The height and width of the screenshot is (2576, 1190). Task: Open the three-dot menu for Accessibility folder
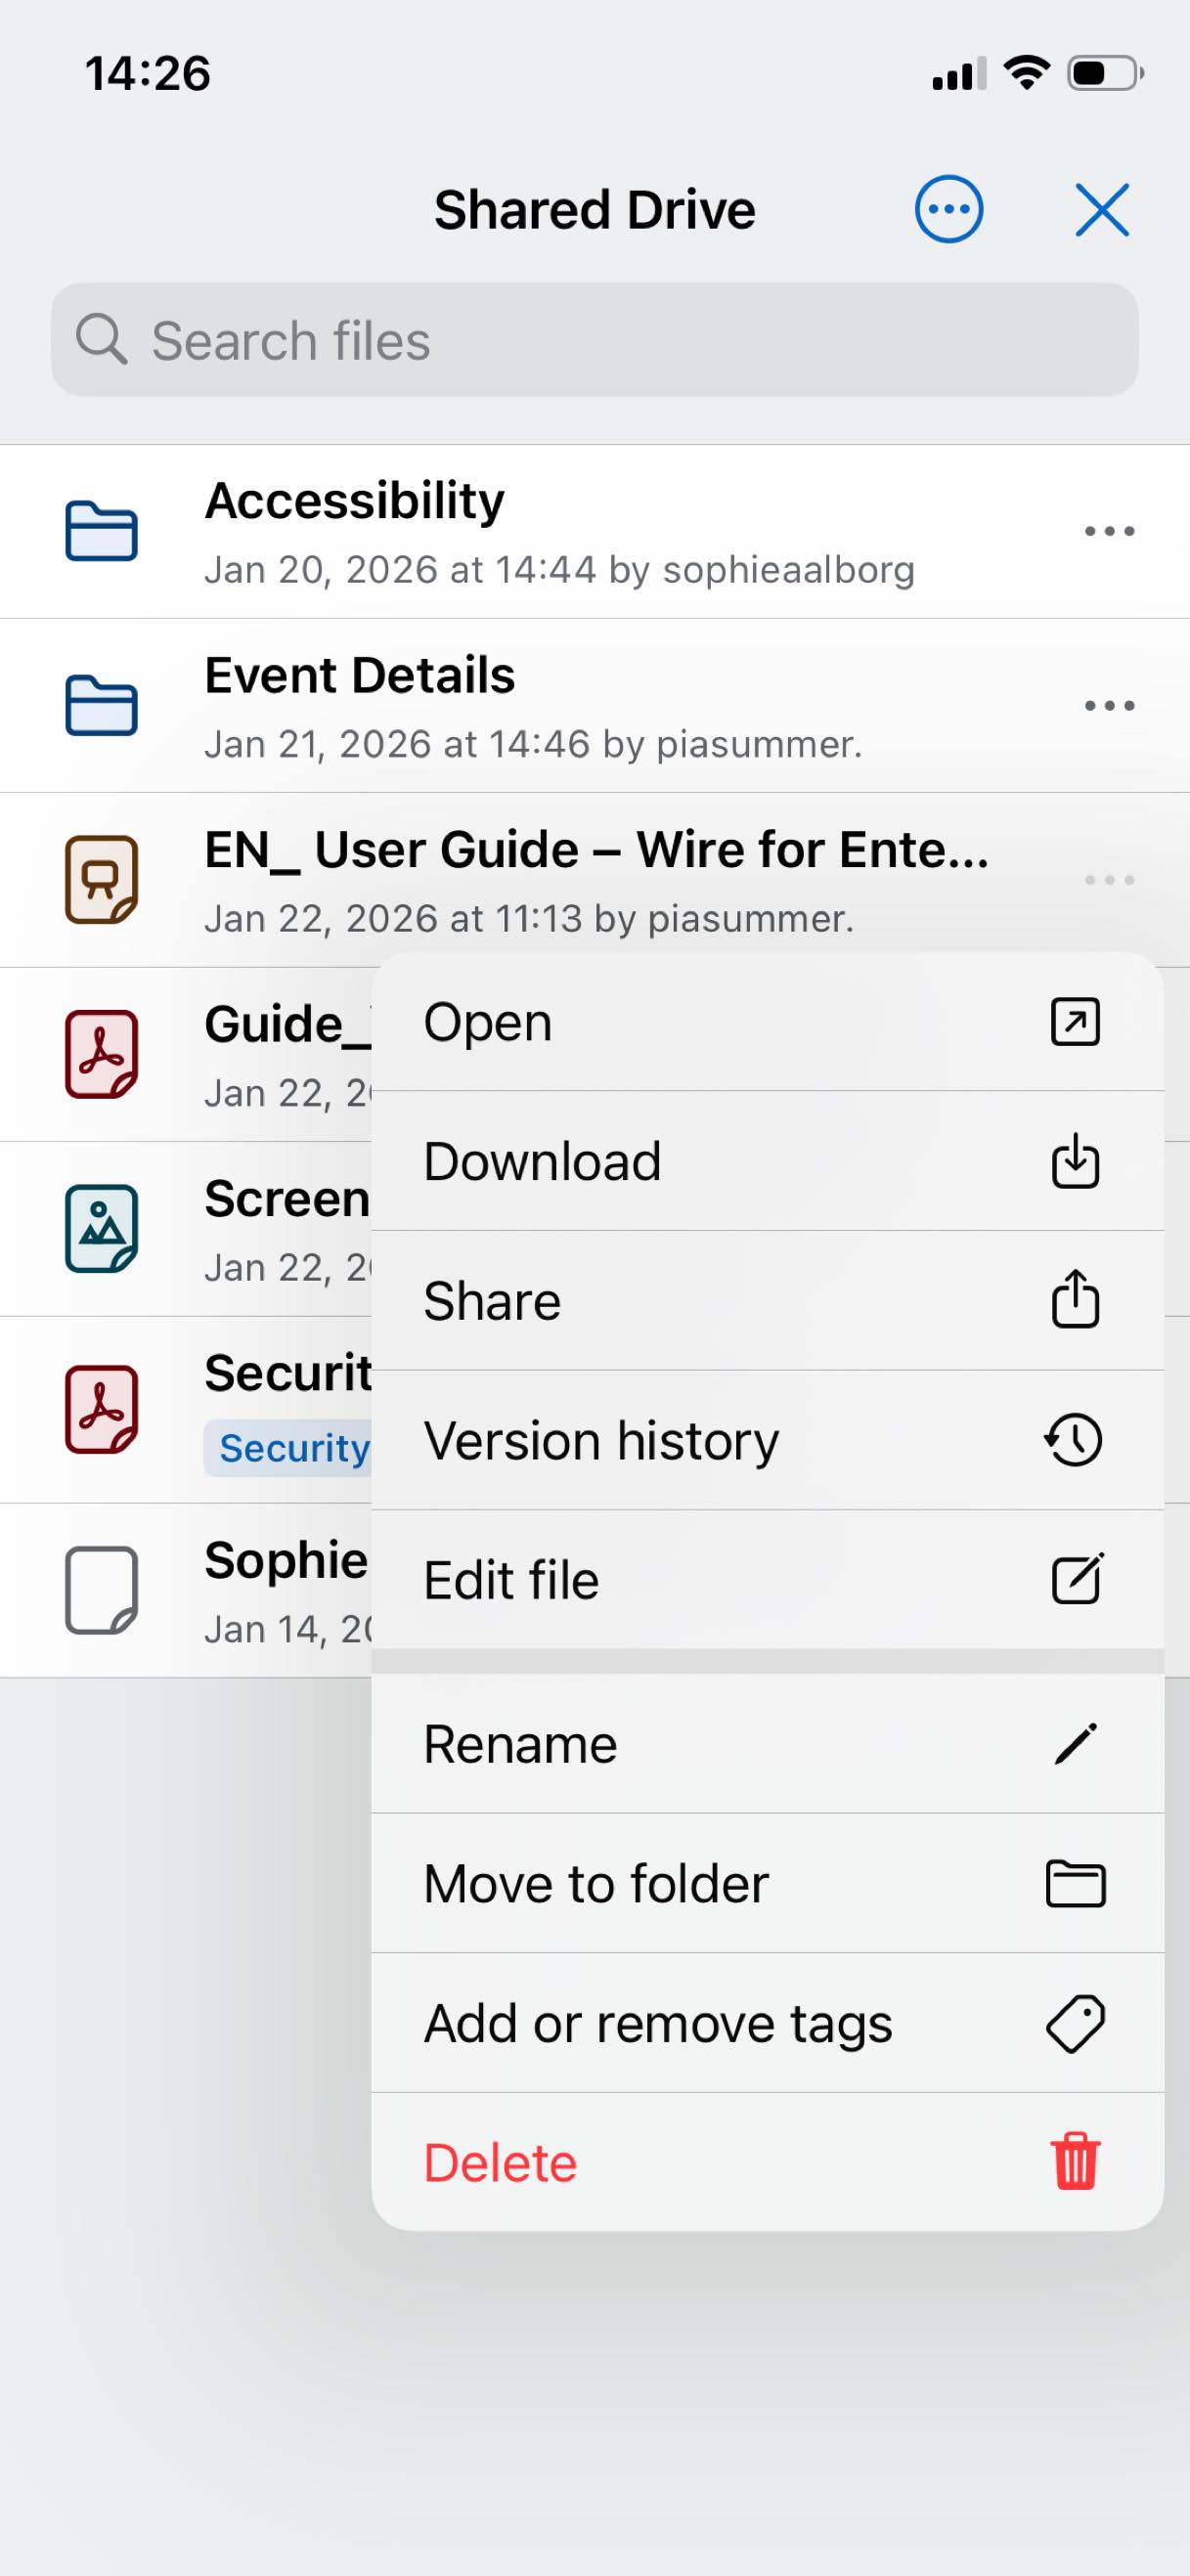(1109, 531)
